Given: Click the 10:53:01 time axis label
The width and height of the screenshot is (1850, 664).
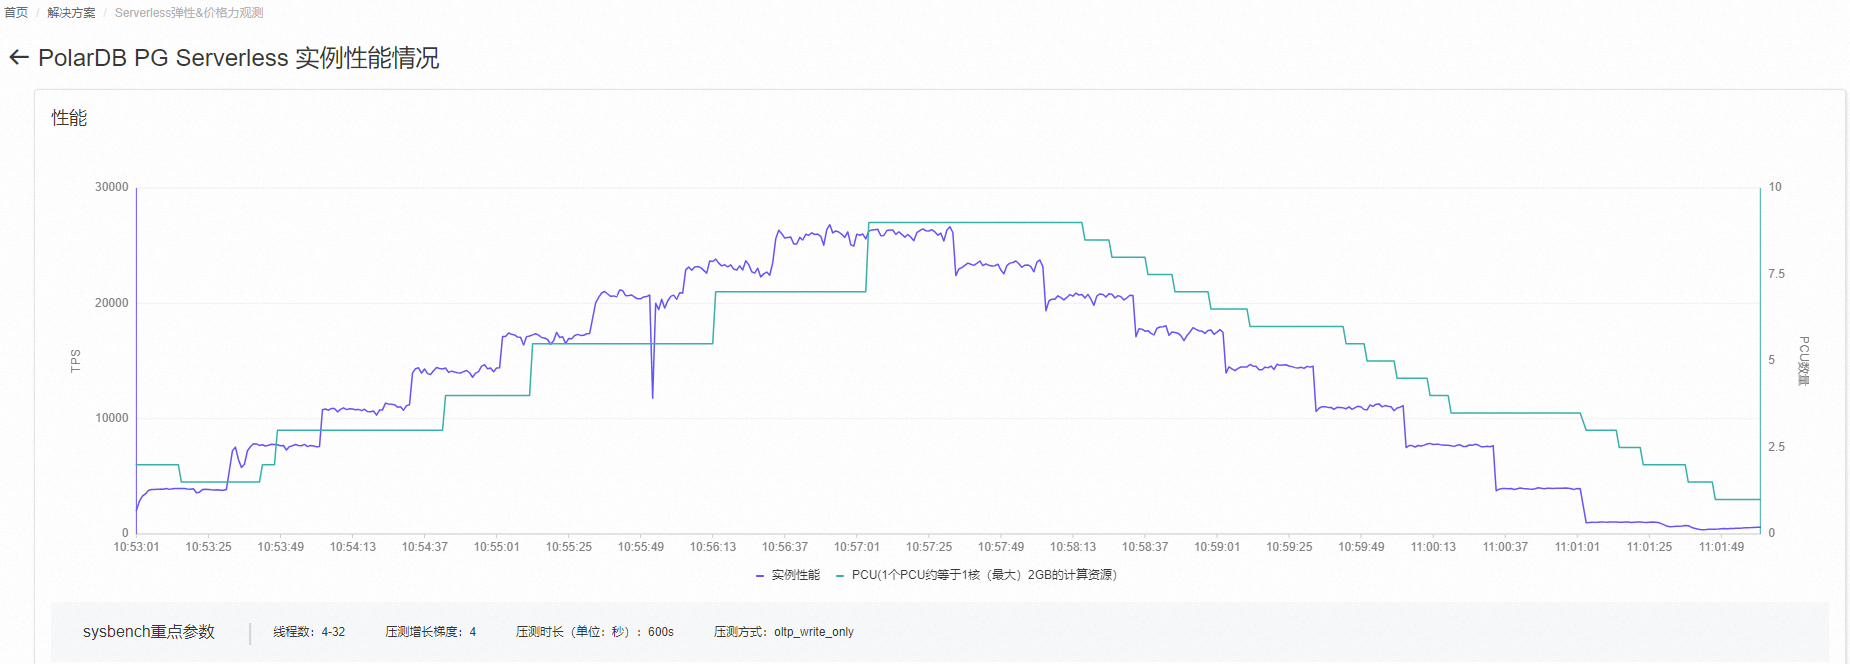Looking at the screenshot, I should [136, 547].
